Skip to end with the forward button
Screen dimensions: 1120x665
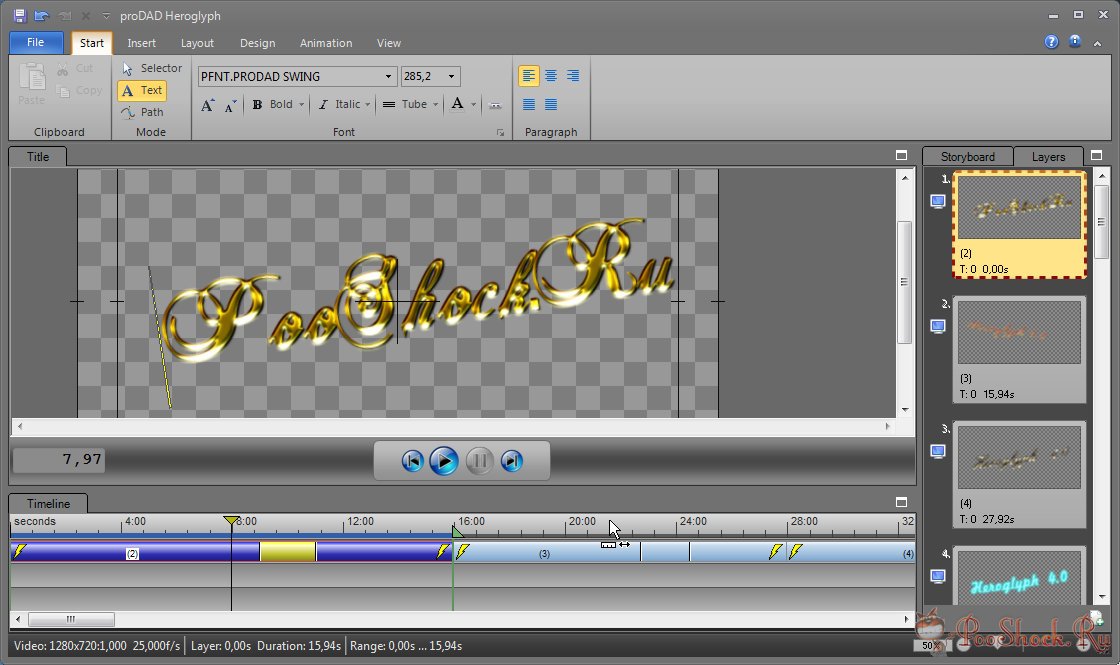tap(511, 461)
